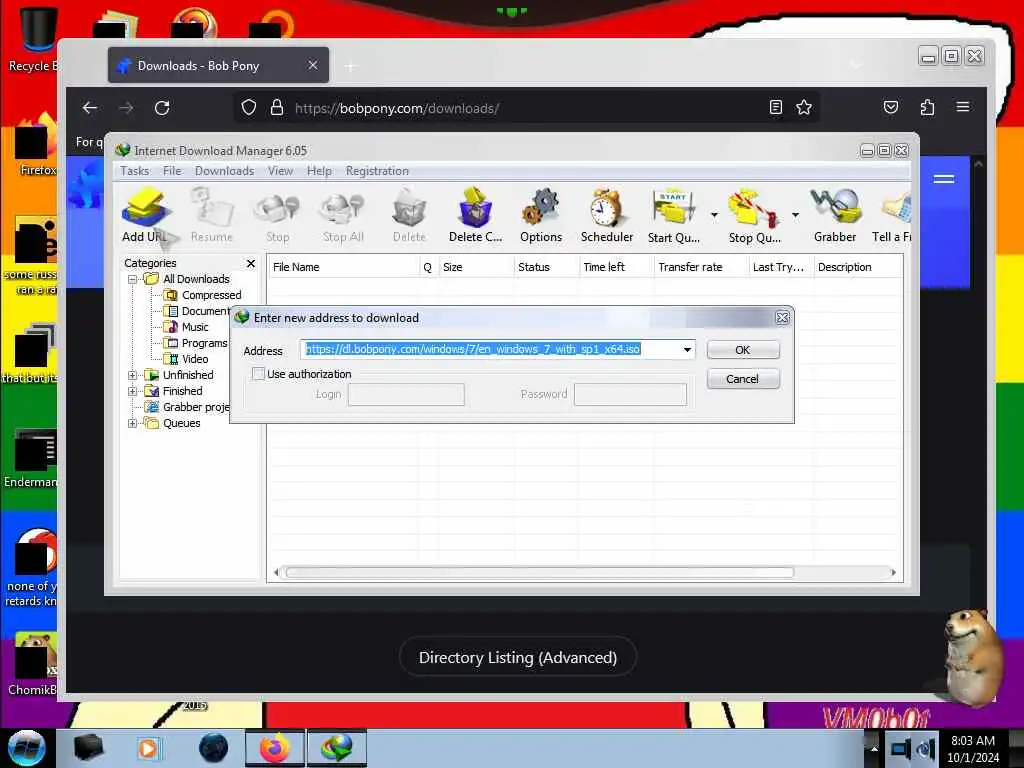This screenshot has height=768, width=1024.
Task: Click the Start Queue toolbar icon
Action: click(x=673, y=216)
